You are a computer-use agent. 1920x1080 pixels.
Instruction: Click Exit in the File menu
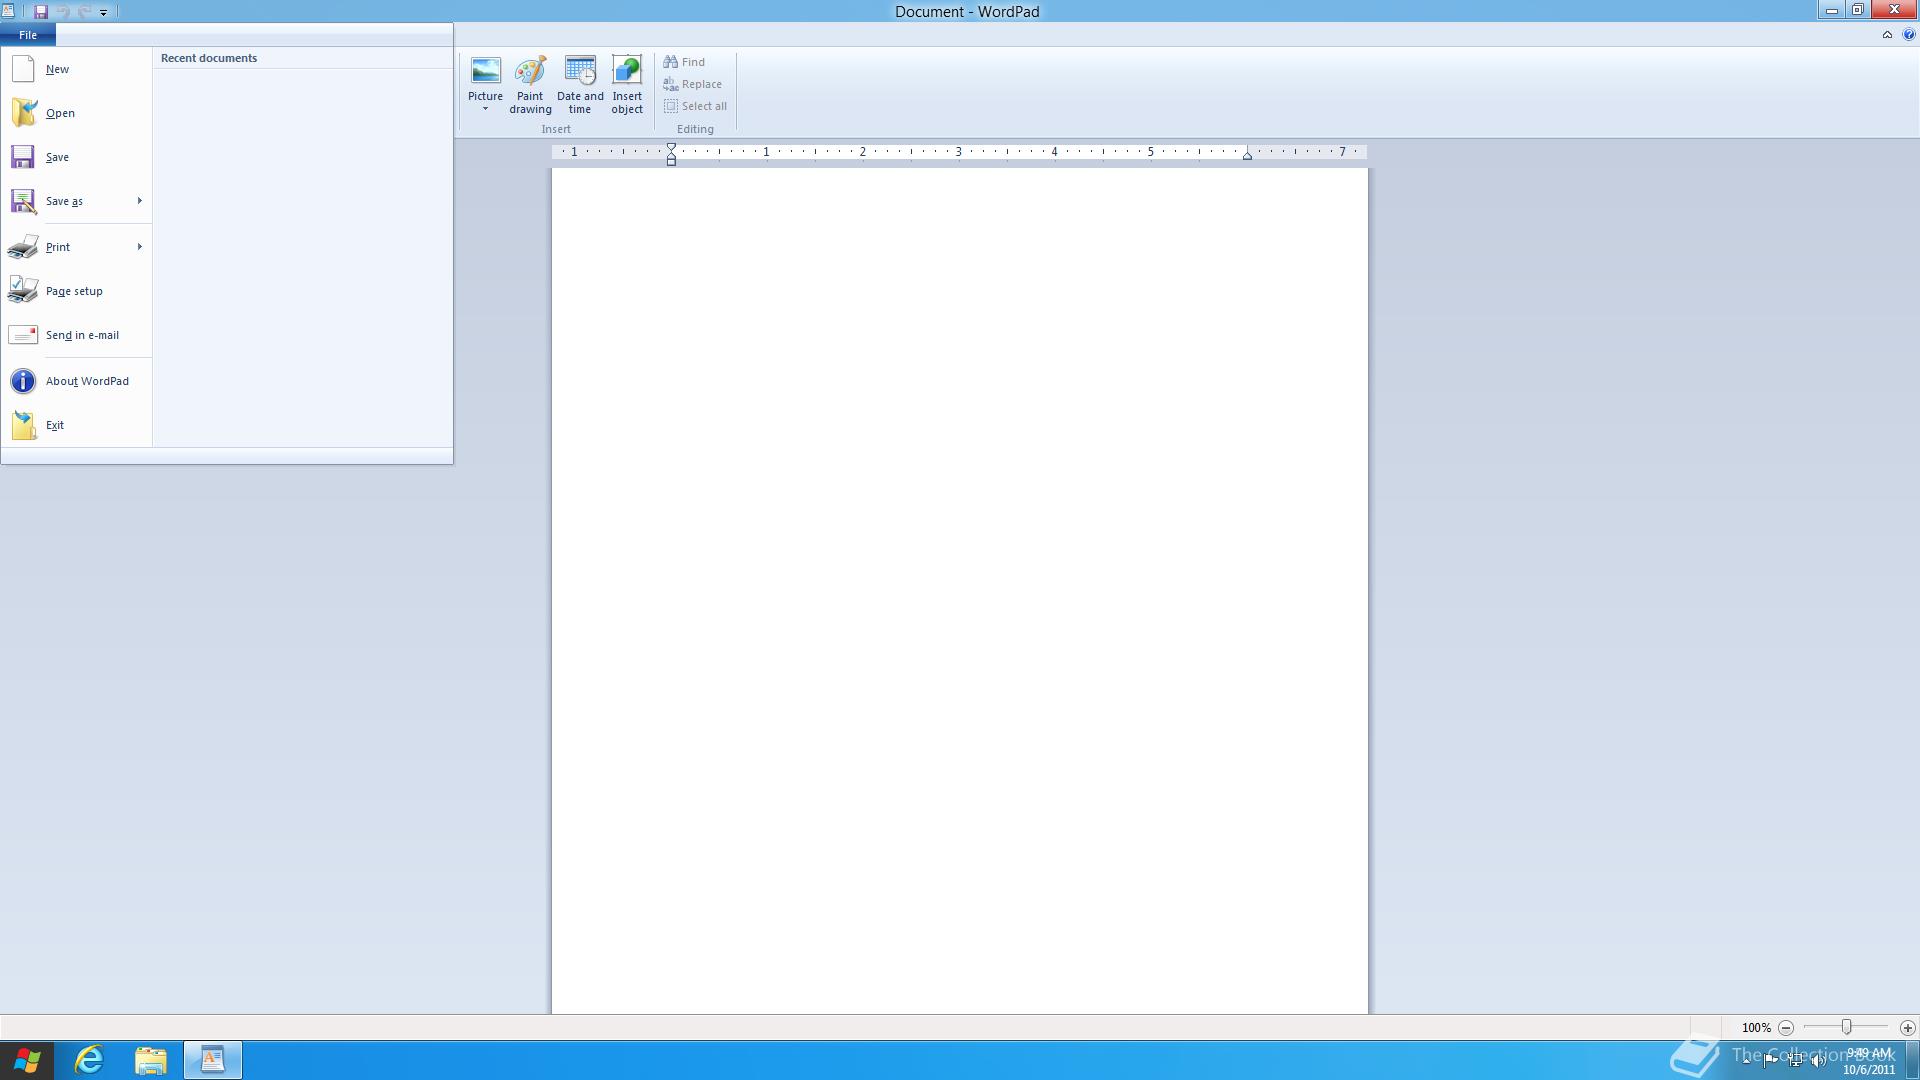point(54,425)
